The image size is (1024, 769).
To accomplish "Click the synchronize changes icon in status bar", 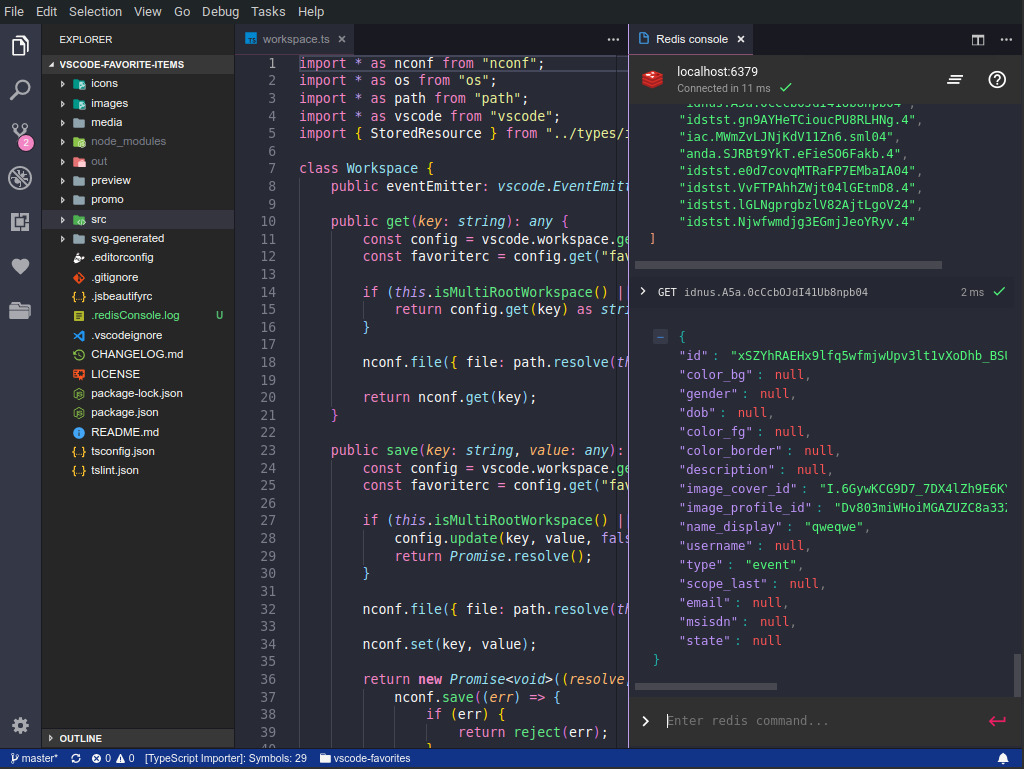I will click(x=76, y=758).
